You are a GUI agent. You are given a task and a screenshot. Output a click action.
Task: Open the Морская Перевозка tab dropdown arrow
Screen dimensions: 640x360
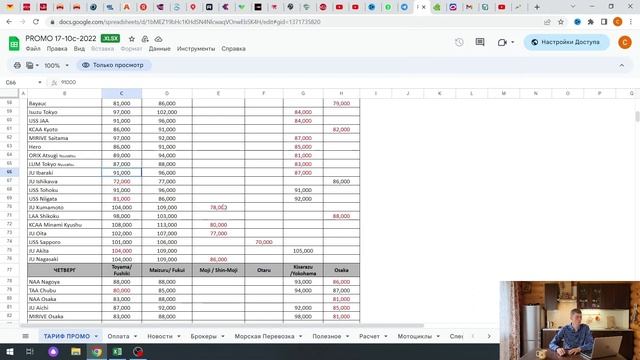click(300, 336)
